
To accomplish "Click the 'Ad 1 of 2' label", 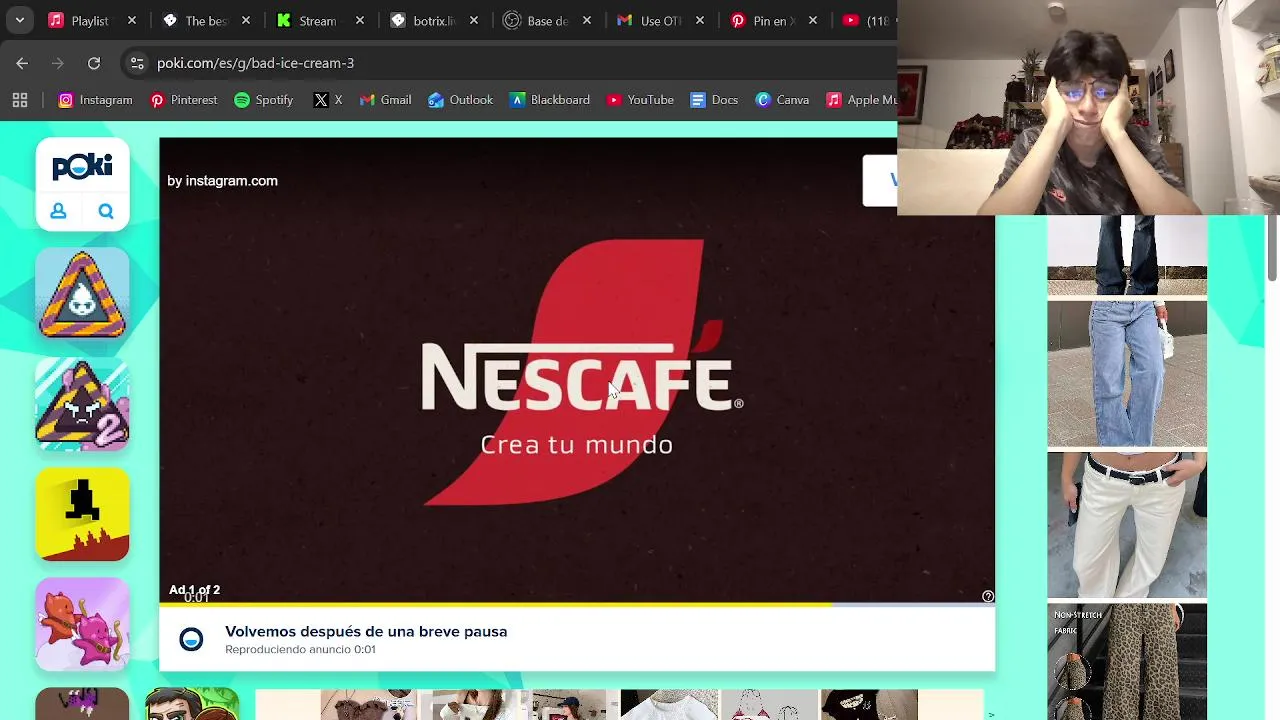I will pos(194,590).
